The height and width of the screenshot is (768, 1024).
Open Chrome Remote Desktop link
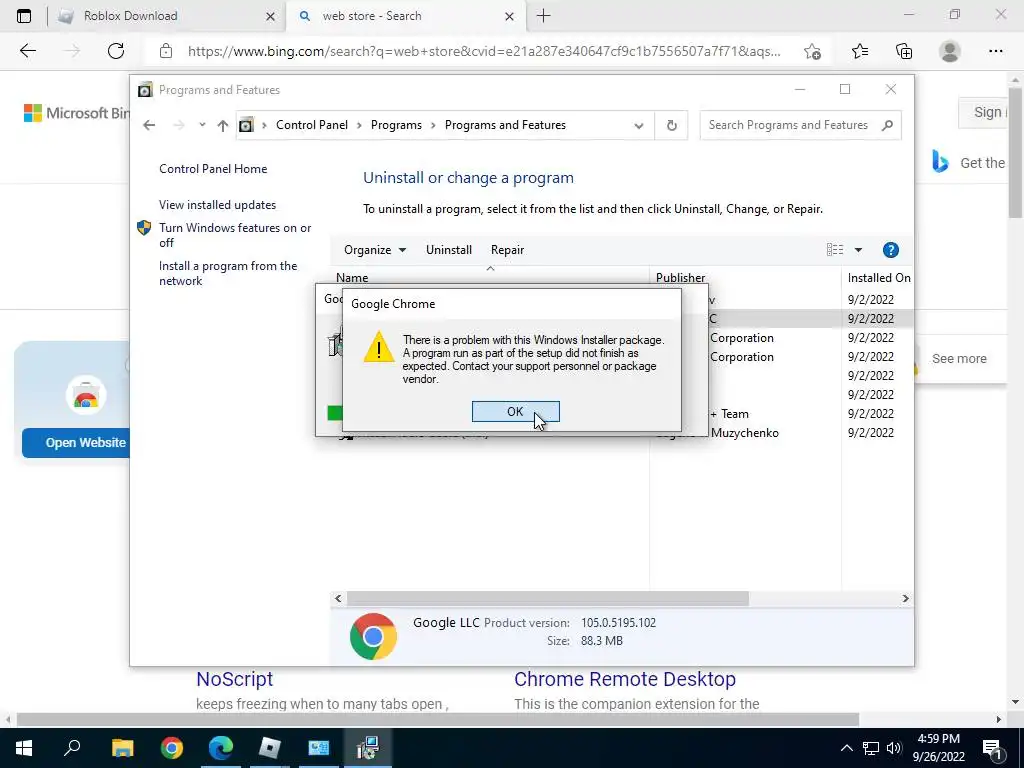(624, 679)
